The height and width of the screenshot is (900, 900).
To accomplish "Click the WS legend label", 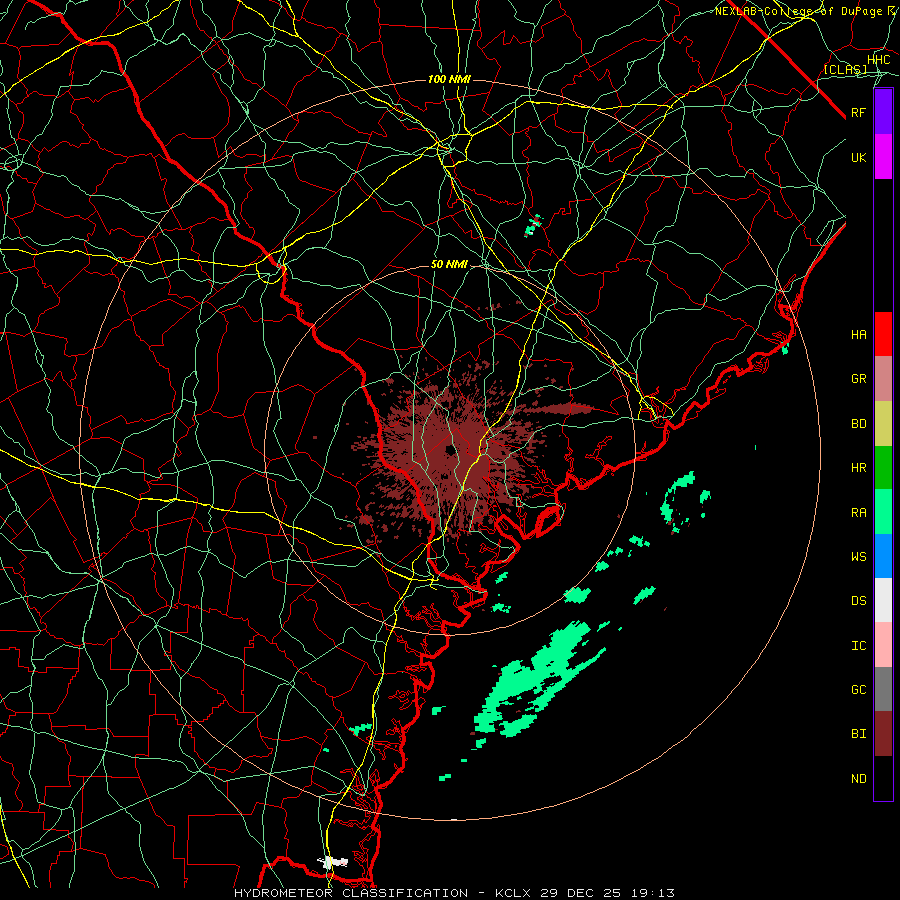I will coord(859,556).
